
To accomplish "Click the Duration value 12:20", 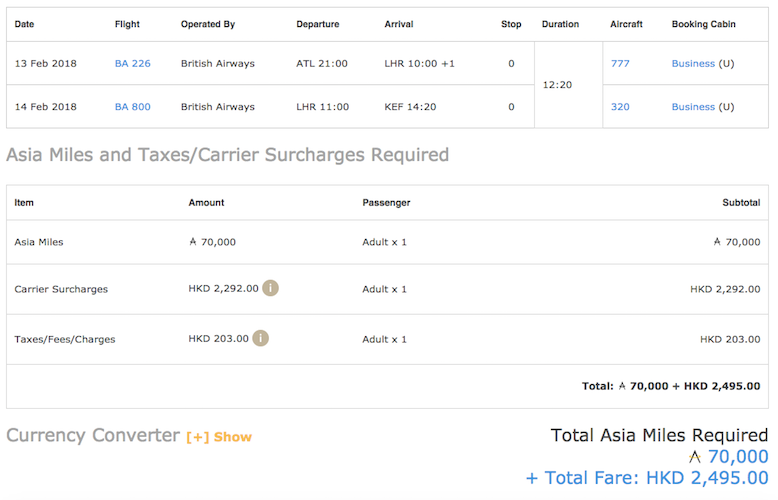I will (x=557, y=85).
